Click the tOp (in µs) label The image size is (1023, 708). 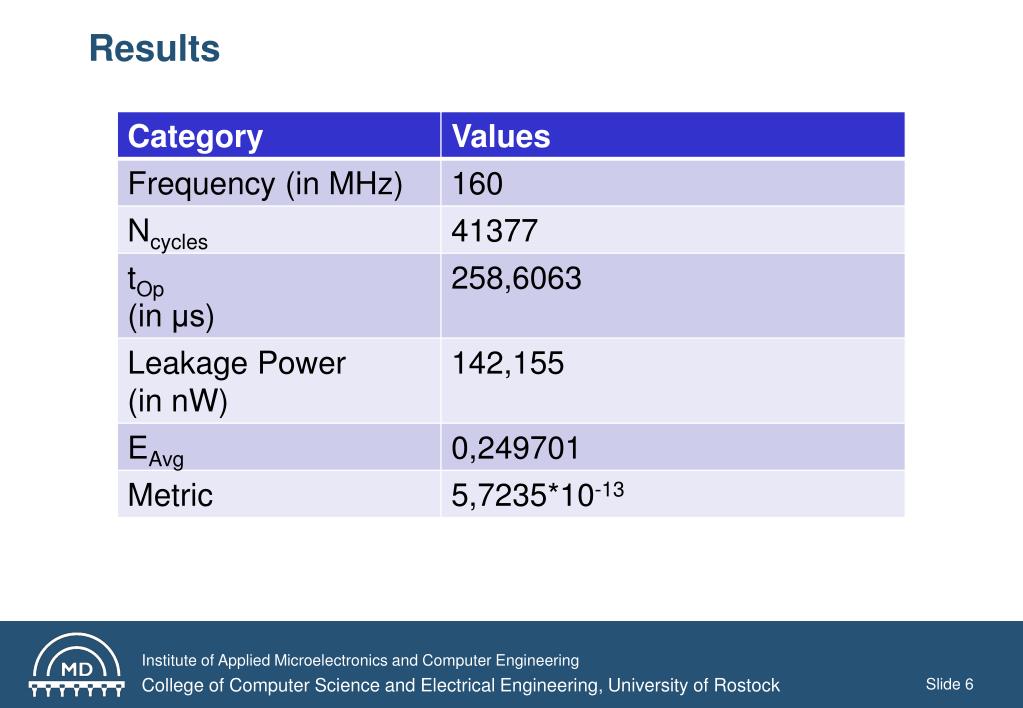[171, 298]
